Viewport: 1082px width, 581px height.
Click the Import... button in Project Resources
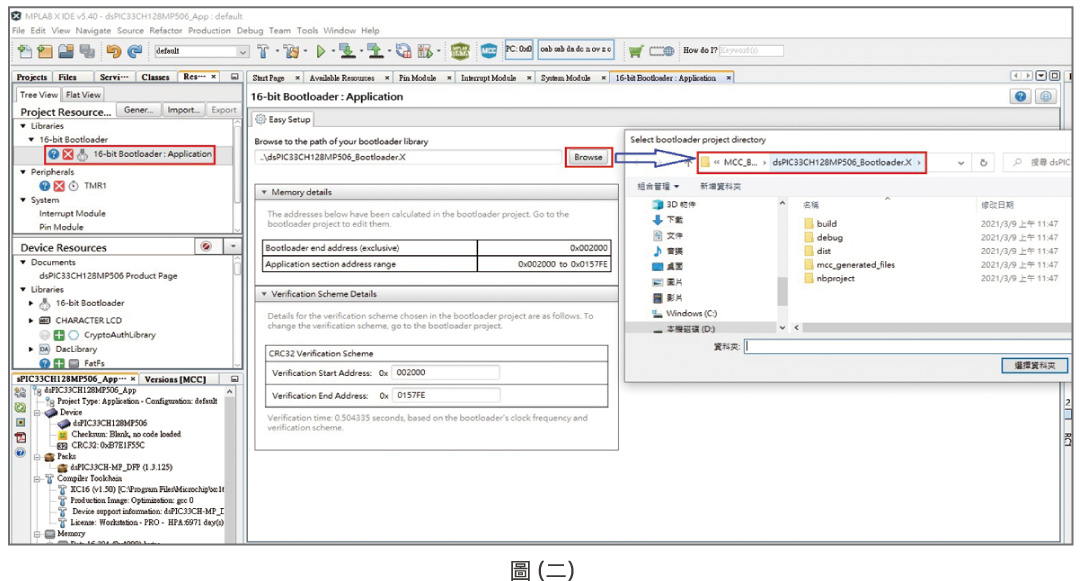pyautogui.click(x=183, y=110)
